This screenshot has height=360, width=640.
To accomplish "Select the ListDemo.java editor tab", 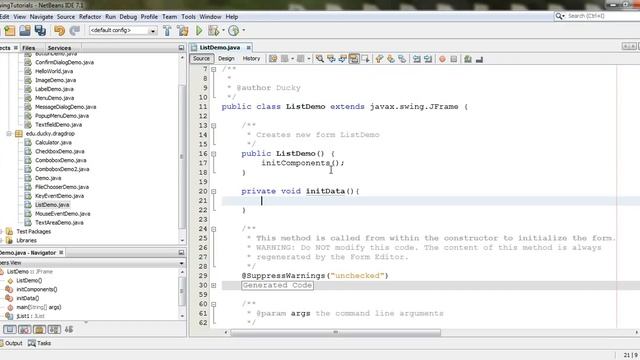I will [220, 48].
